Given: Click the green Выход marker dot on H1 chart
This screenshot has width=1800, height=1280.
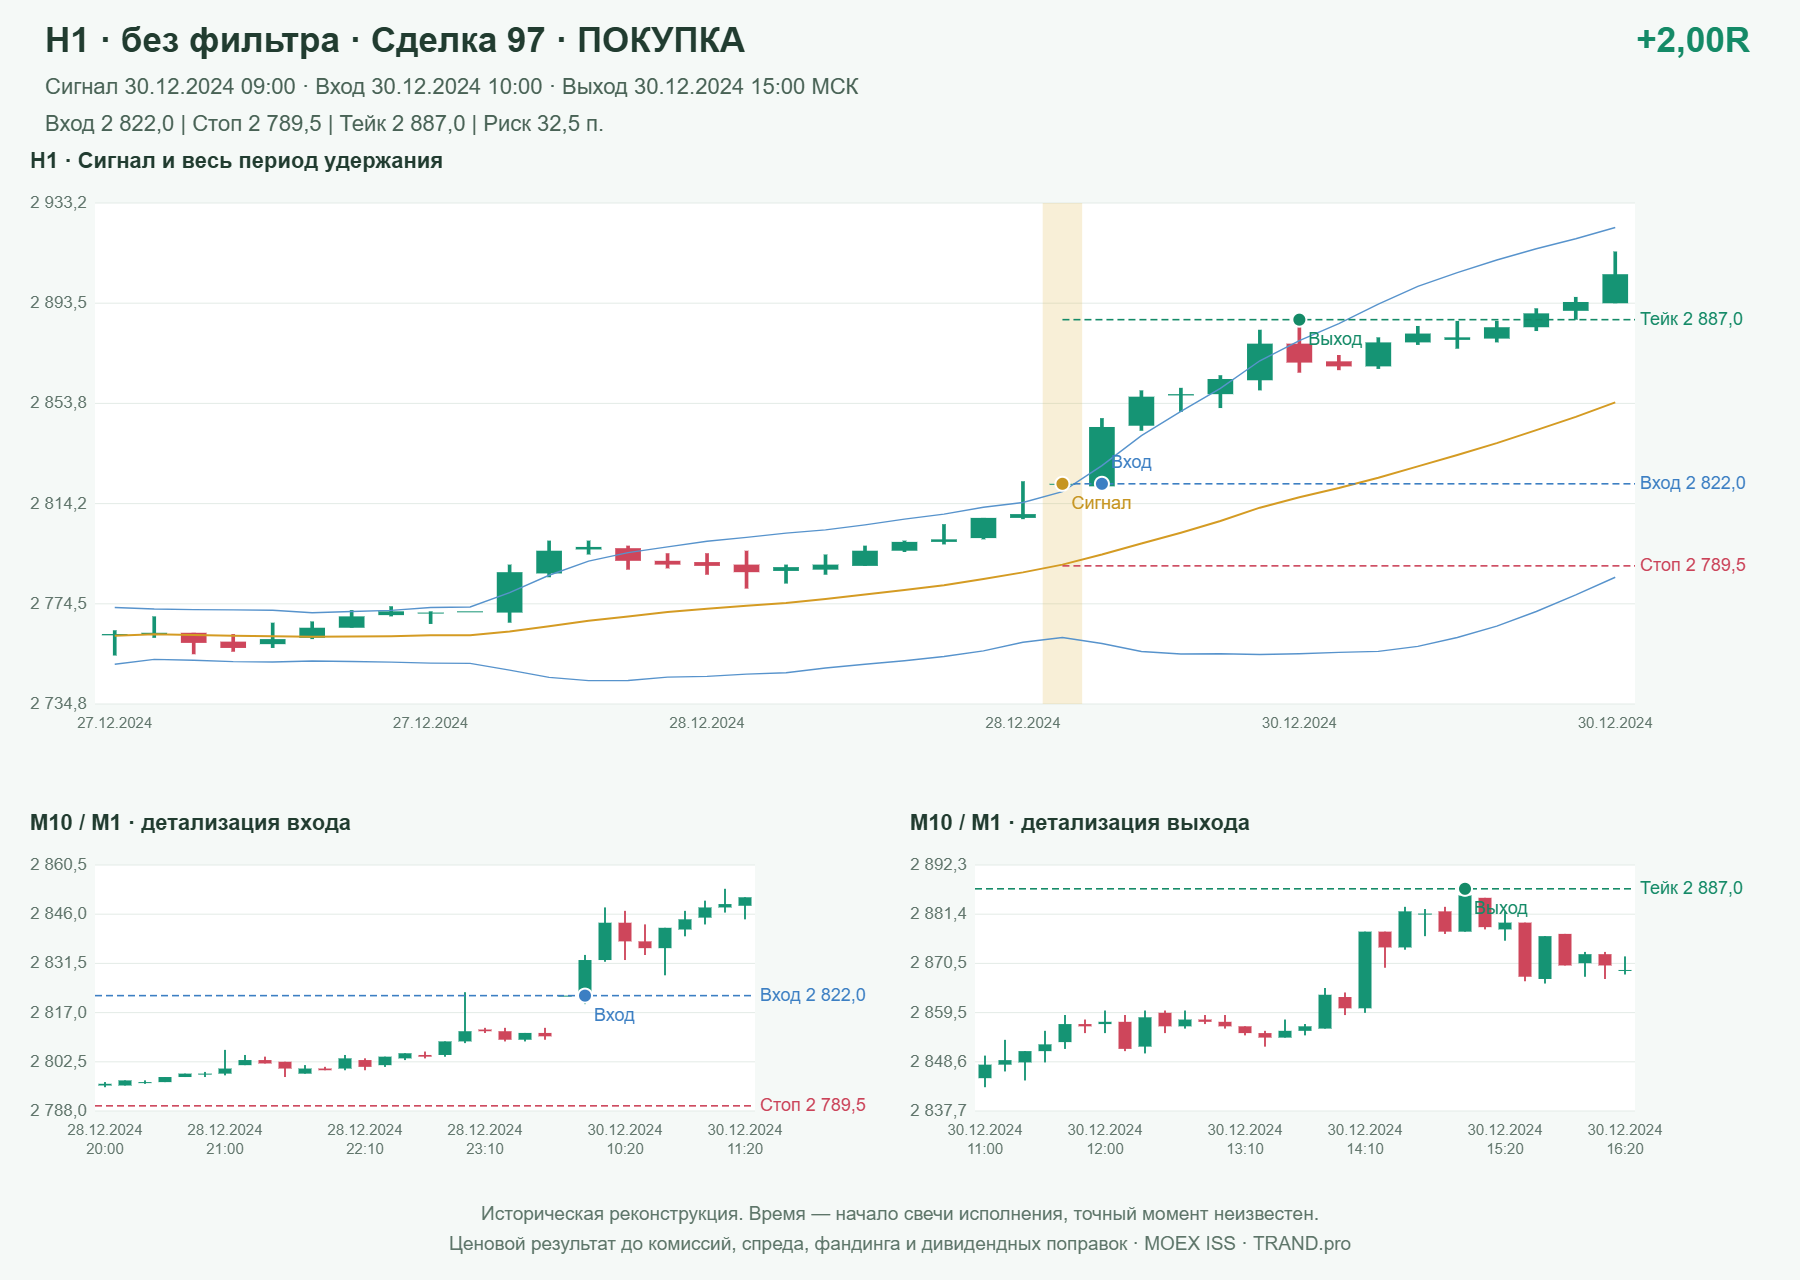Looking at the screenshot, I should pos(1299,320).
